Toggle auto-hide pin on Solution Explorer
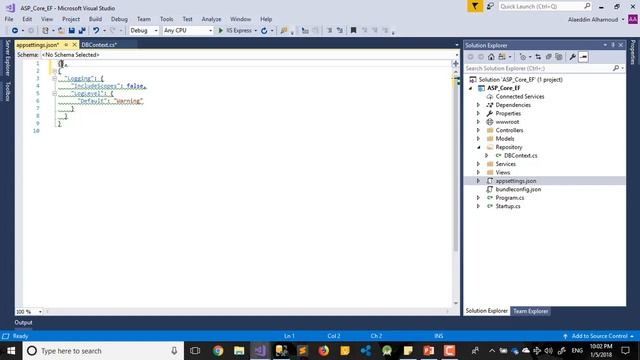This screenshot has height=360, width=640. tap(613, 45)
